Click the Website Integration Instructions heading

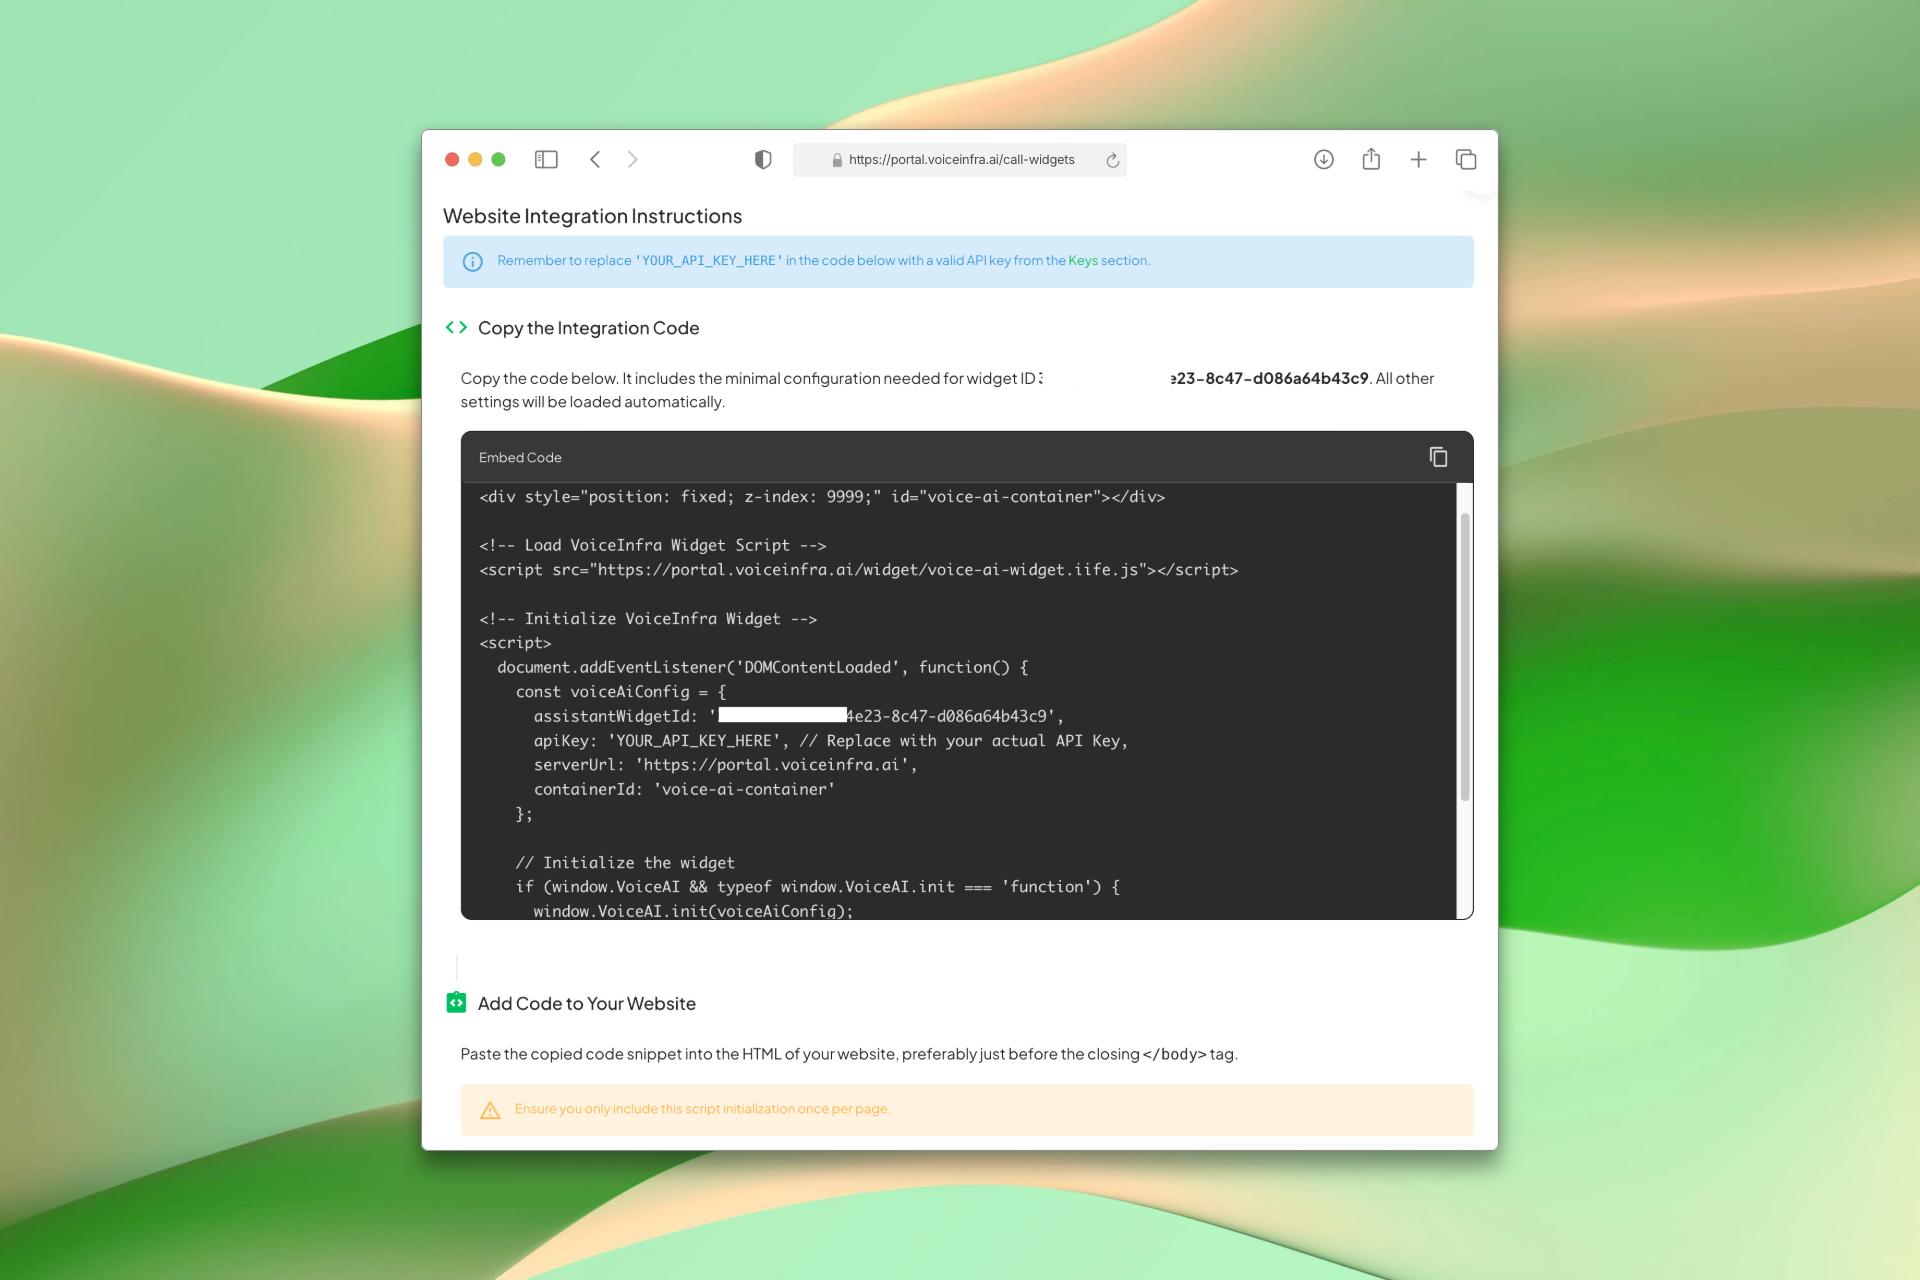coord(592,216)
